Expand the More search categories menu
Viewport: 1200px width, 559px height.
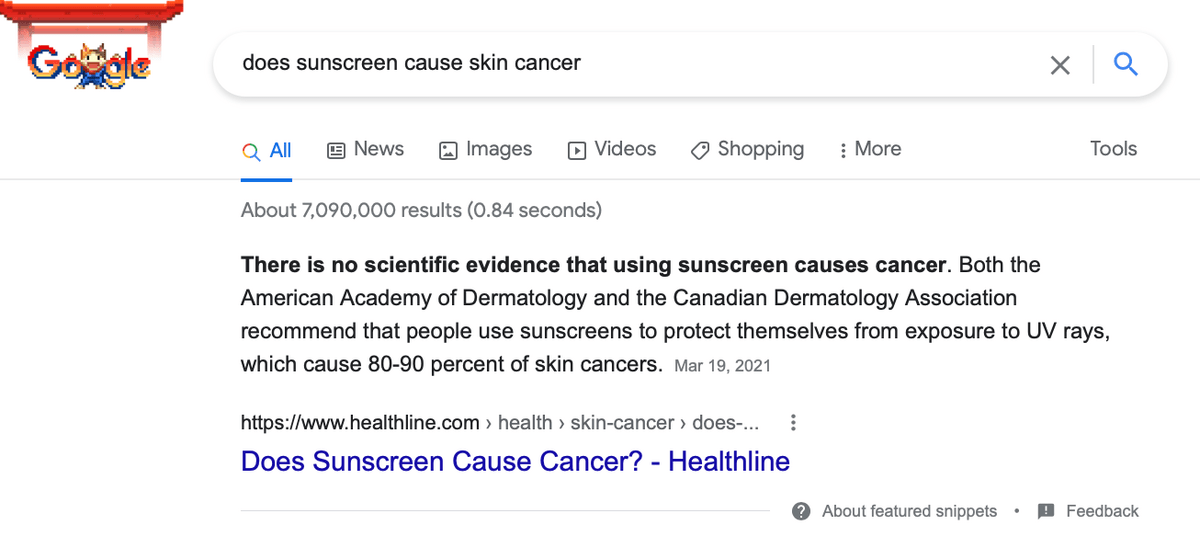[870, 149]
